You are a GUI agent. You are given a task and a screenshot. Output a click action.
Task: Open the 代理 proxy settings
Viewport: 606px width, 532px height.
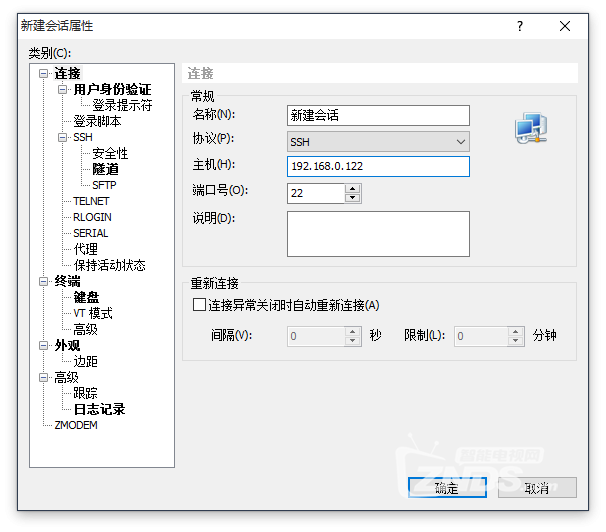click(85, 249)
